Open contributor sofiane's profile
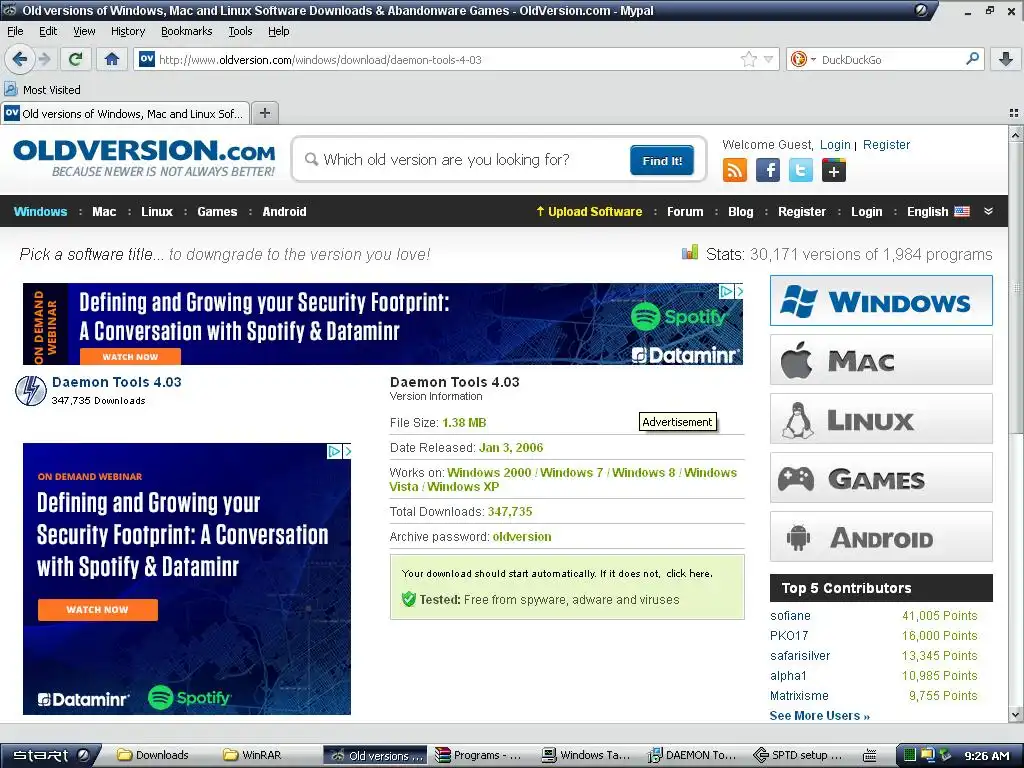1024x768 pixels. pos(790,615)
